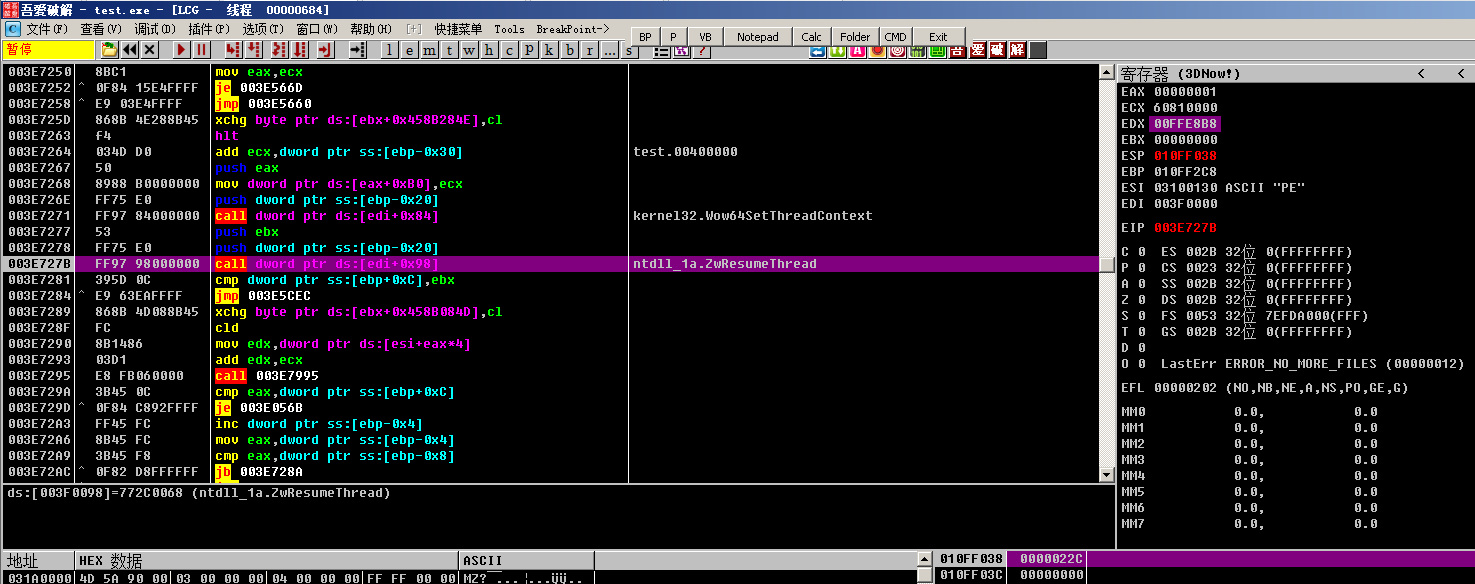Show Threads with 't' button

click(448, 50)
